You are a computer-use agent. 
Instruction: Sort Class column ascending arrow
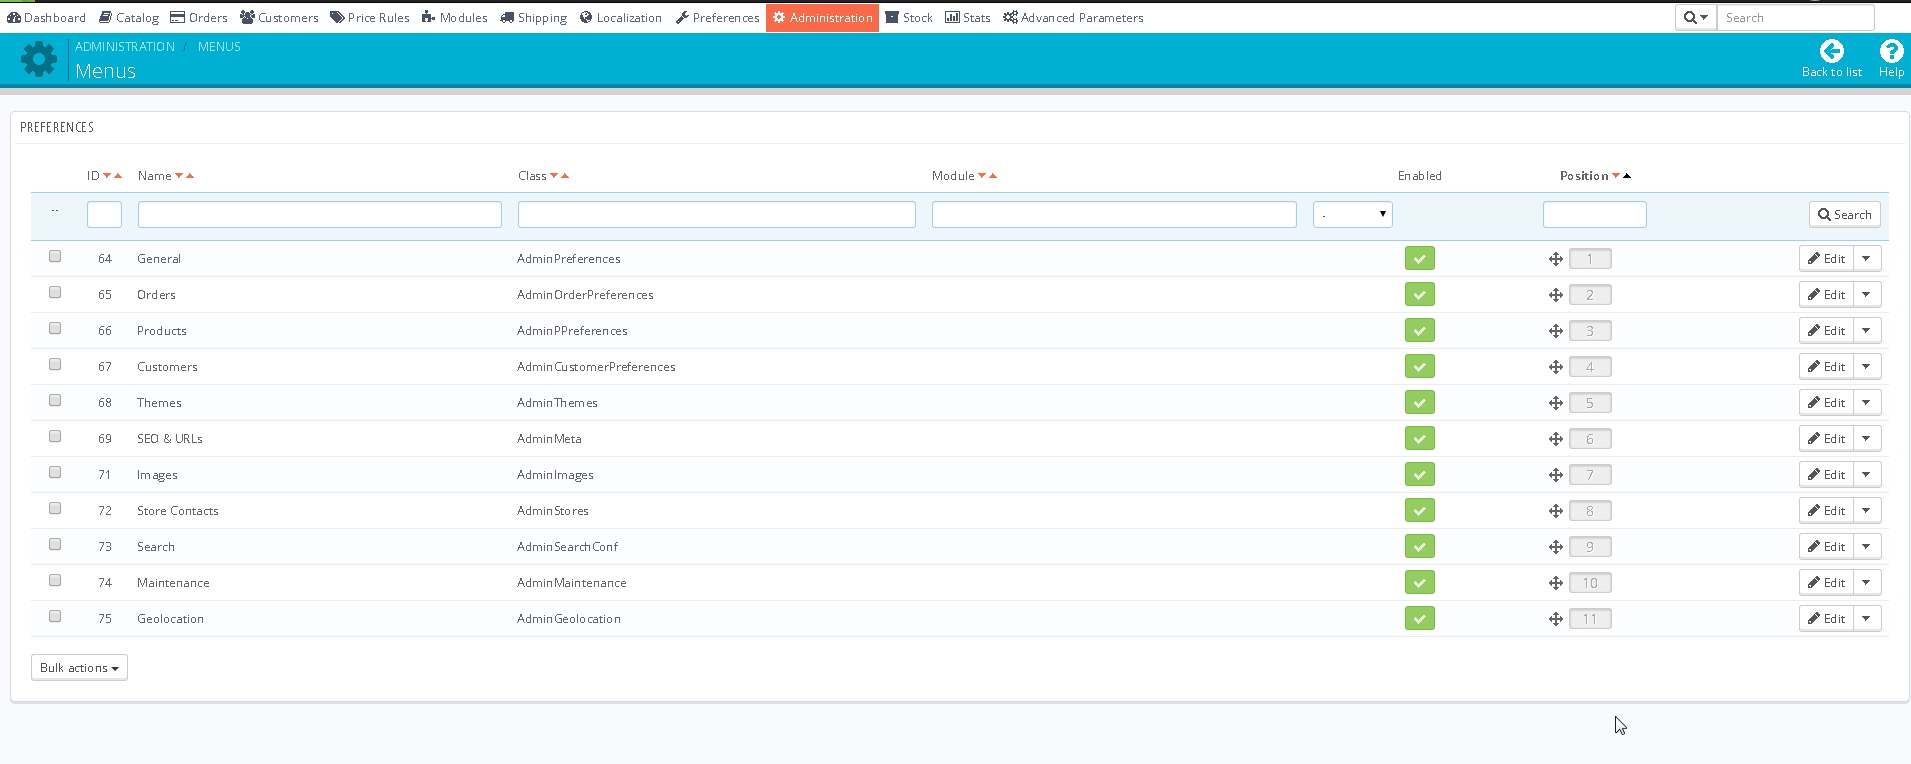click(x=565, y=176)
